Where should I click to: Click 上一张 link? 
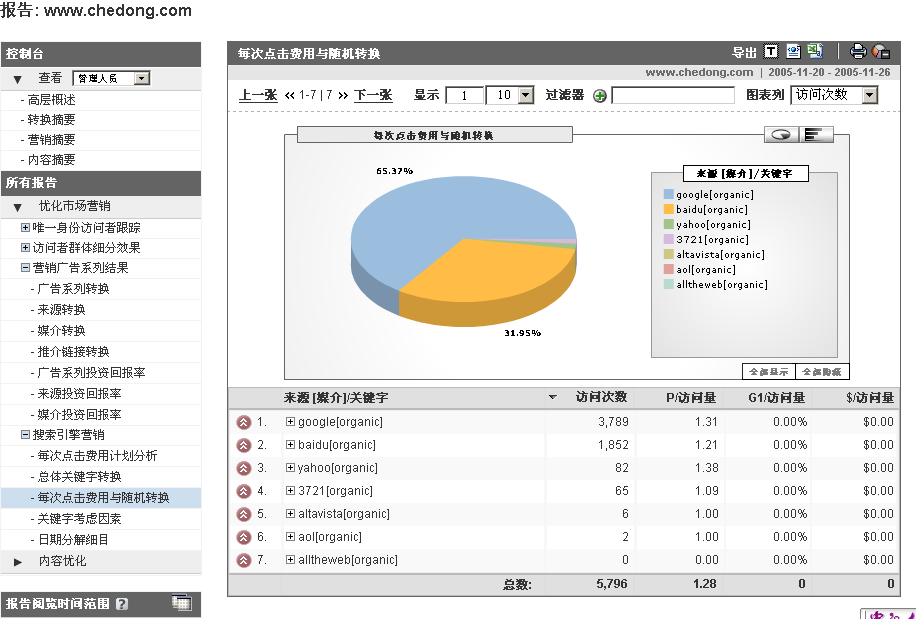click(x=258, y=95)
